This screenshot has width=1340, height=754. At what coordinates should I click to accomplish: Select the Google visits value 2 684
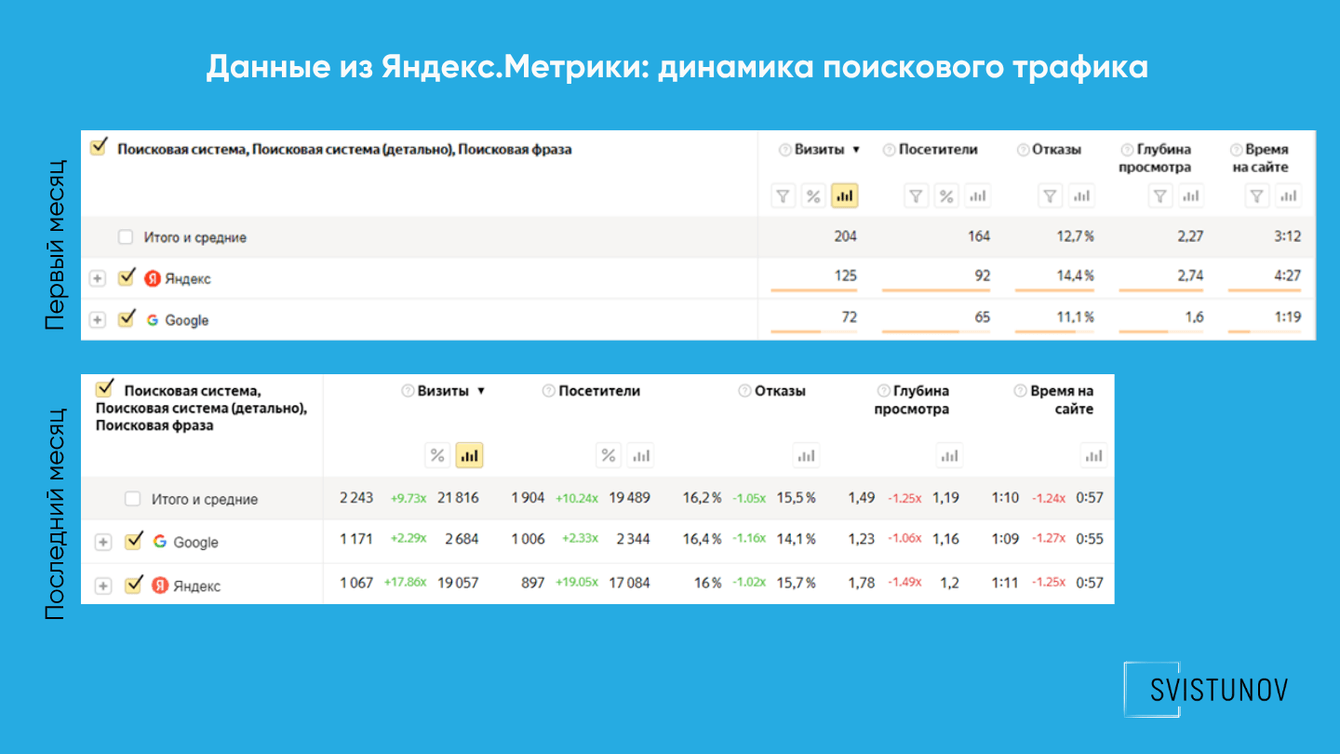(461, 539)
